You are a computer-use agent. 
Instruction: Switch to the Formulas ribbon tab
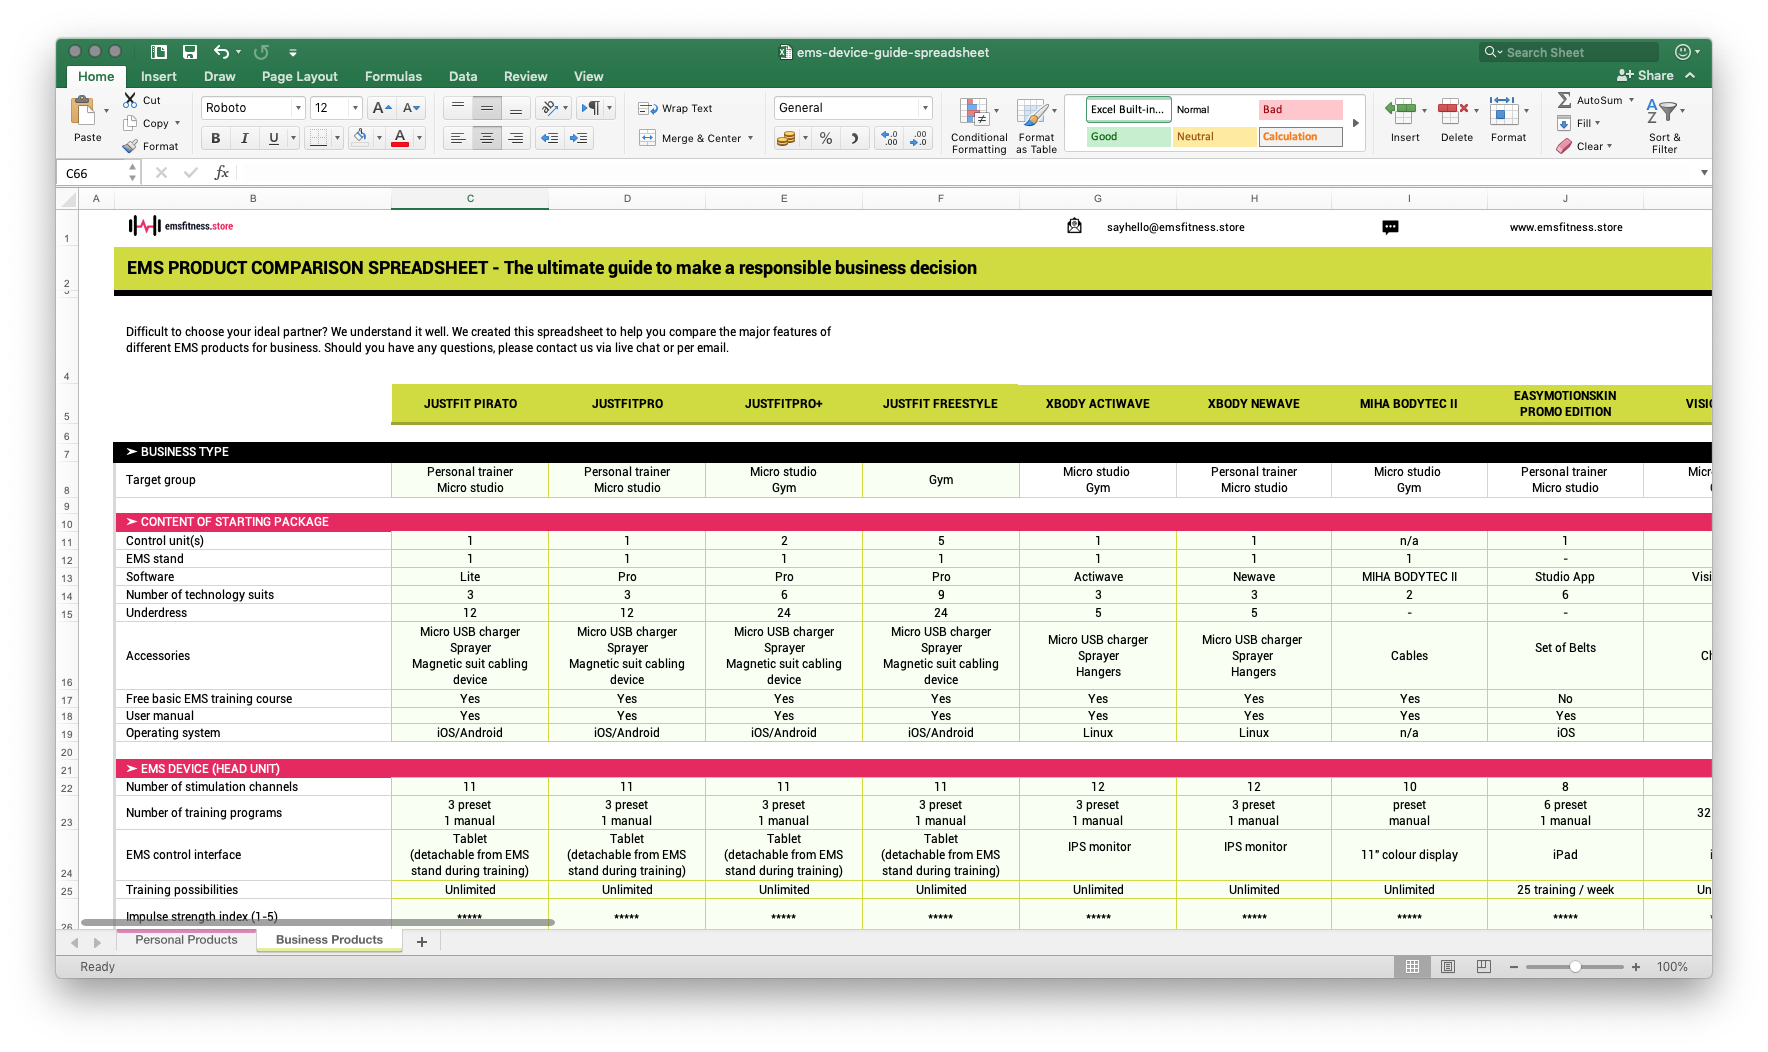coord(393,76)
